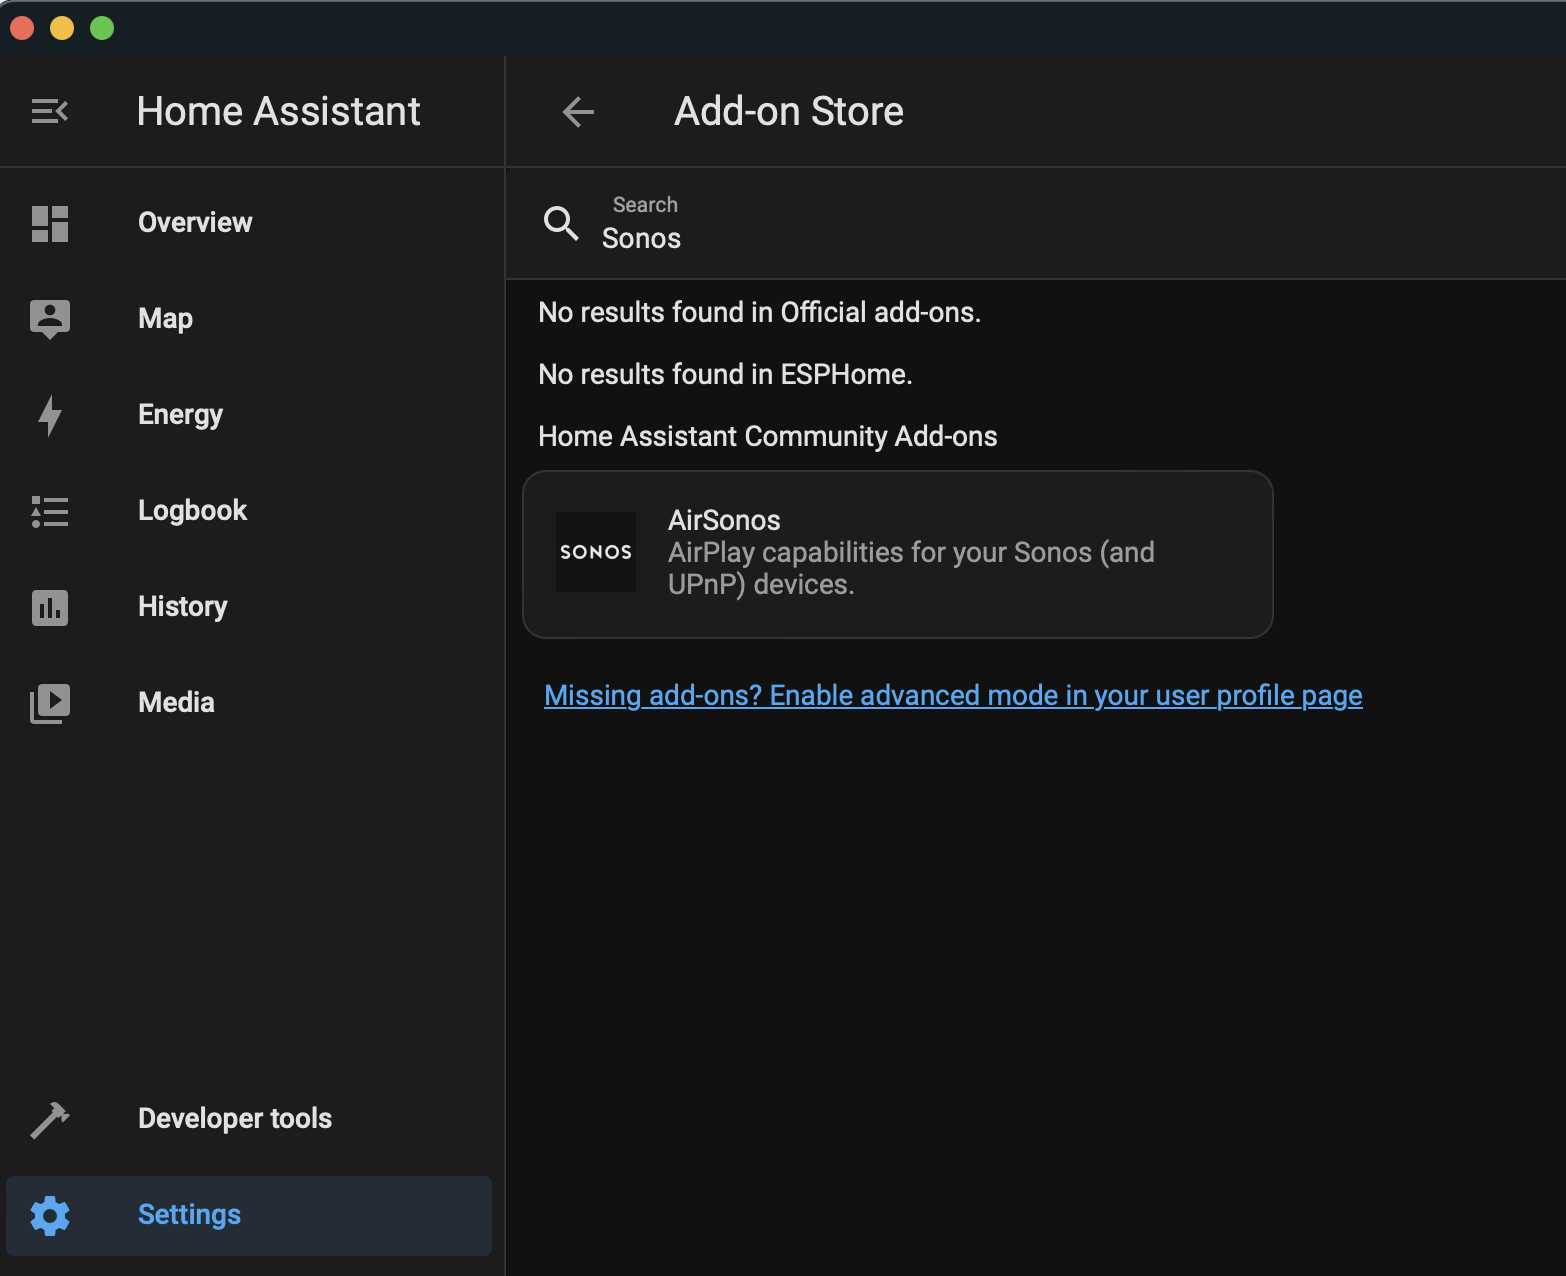This screenshot has height=1276, width=1566.
Task: Collapse the sidebar with the menu icon
Action: click(49, 111)
